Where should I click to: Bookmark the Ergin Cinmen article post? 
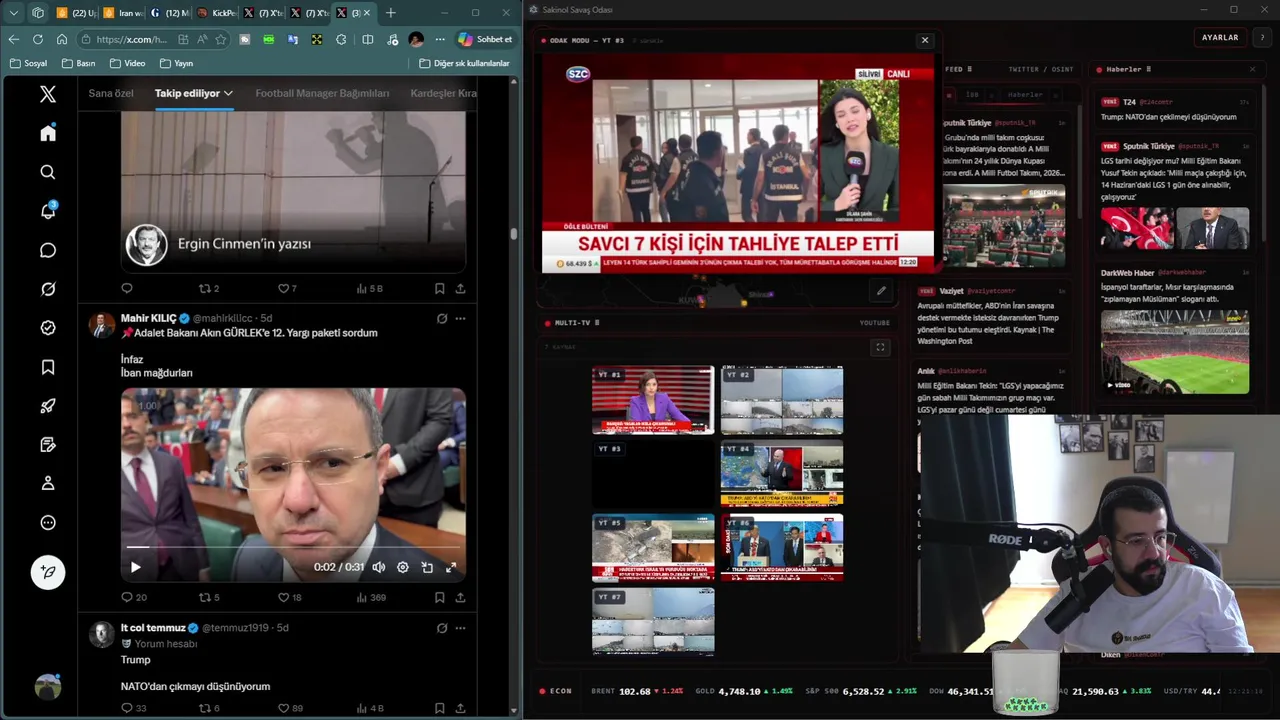pyautogui.click(x=439, y=288)
